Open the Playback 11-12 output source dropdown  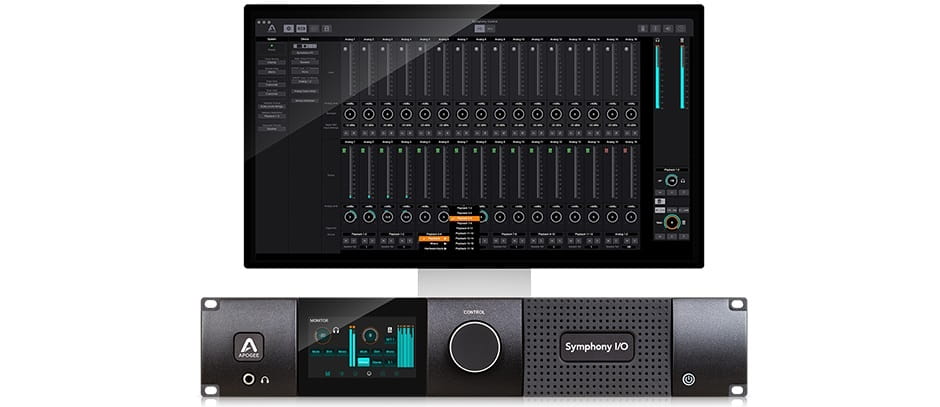[x=584, y=234]
